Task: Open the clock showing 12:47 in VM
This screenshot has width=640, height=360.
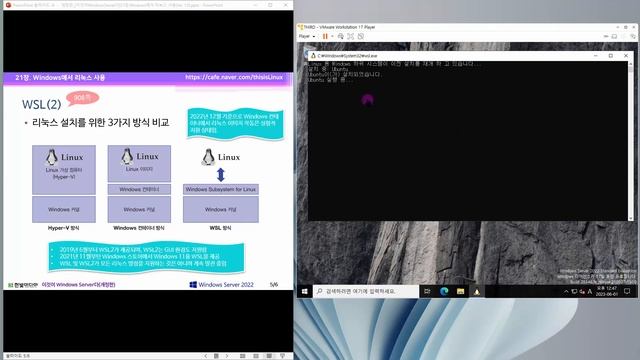Action: 606,291
